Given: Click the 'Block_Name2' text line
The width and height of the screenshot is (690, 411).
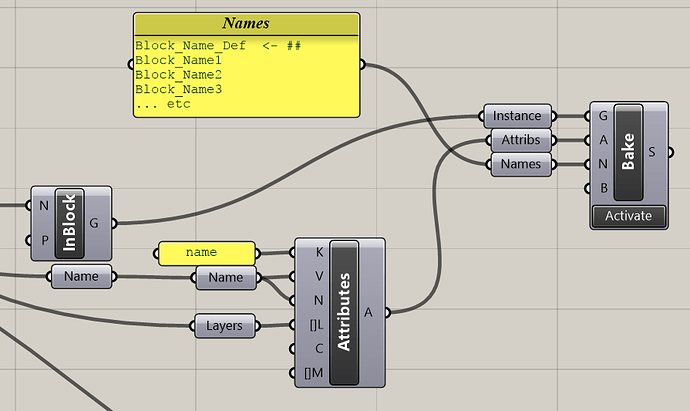Looking at the screenshot, I should pyautogui.click(x=178, y=75).
